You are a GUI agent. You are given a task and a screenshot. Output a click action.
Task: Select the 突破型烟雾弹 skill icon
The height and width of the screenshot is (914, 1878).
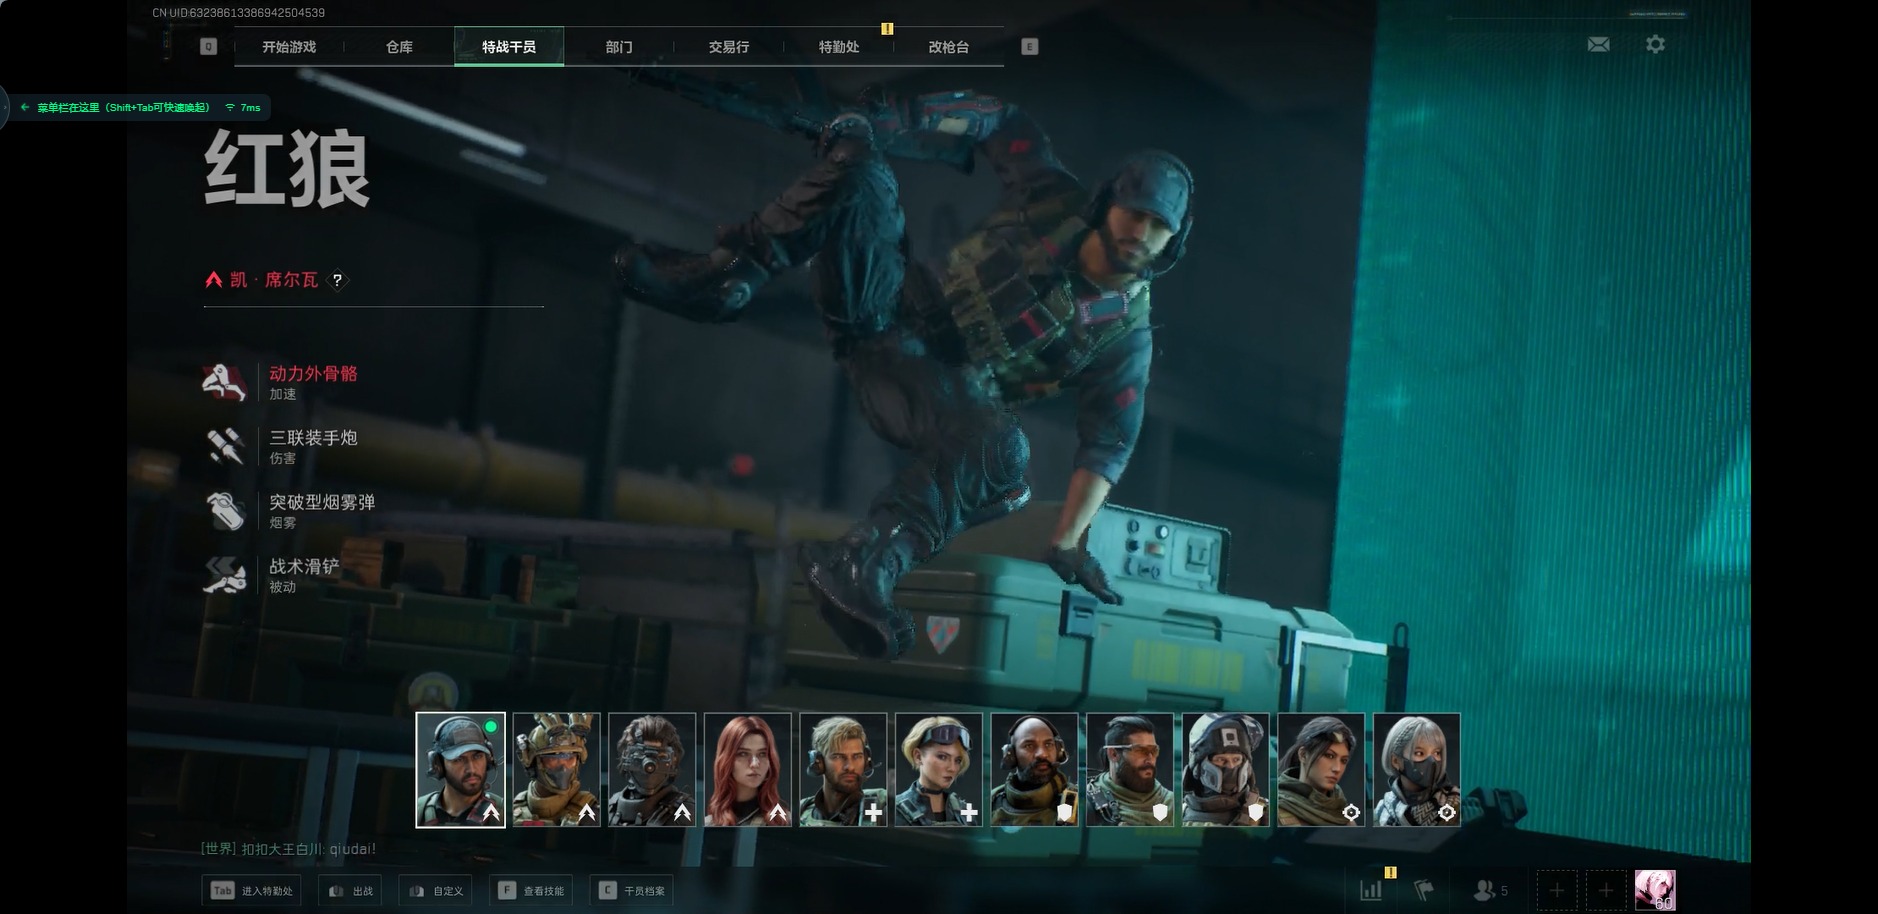(x=224, y=510)
